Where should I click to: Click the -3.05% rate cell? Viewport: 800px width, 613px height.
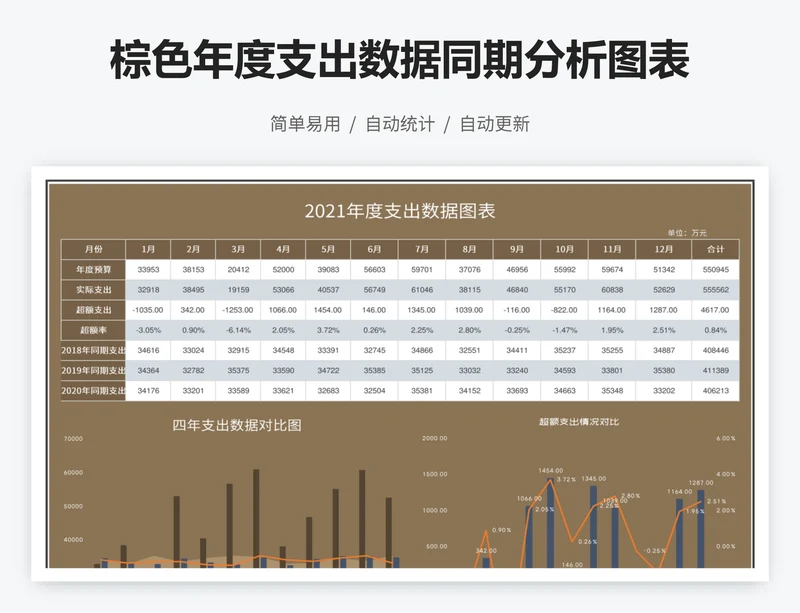coord(148,330)
